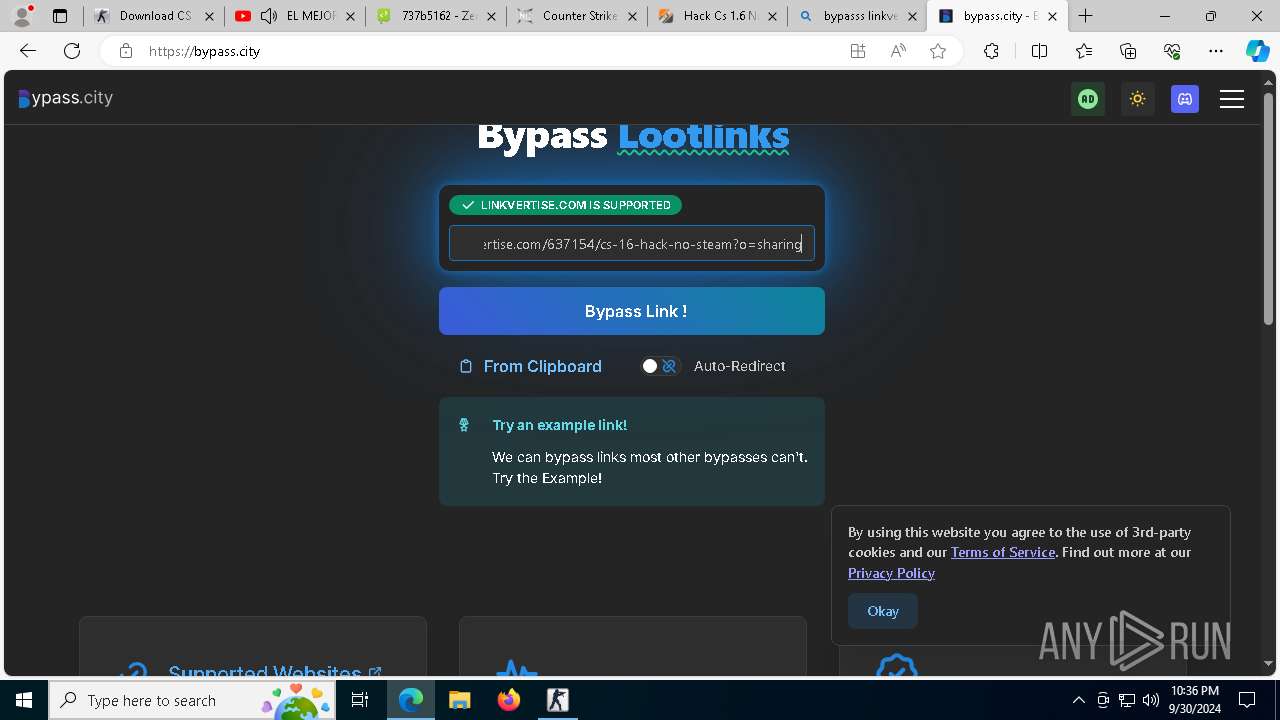Open Browser essentials heart icon
Screen dimensions: 1280x720
point(1172,51)
